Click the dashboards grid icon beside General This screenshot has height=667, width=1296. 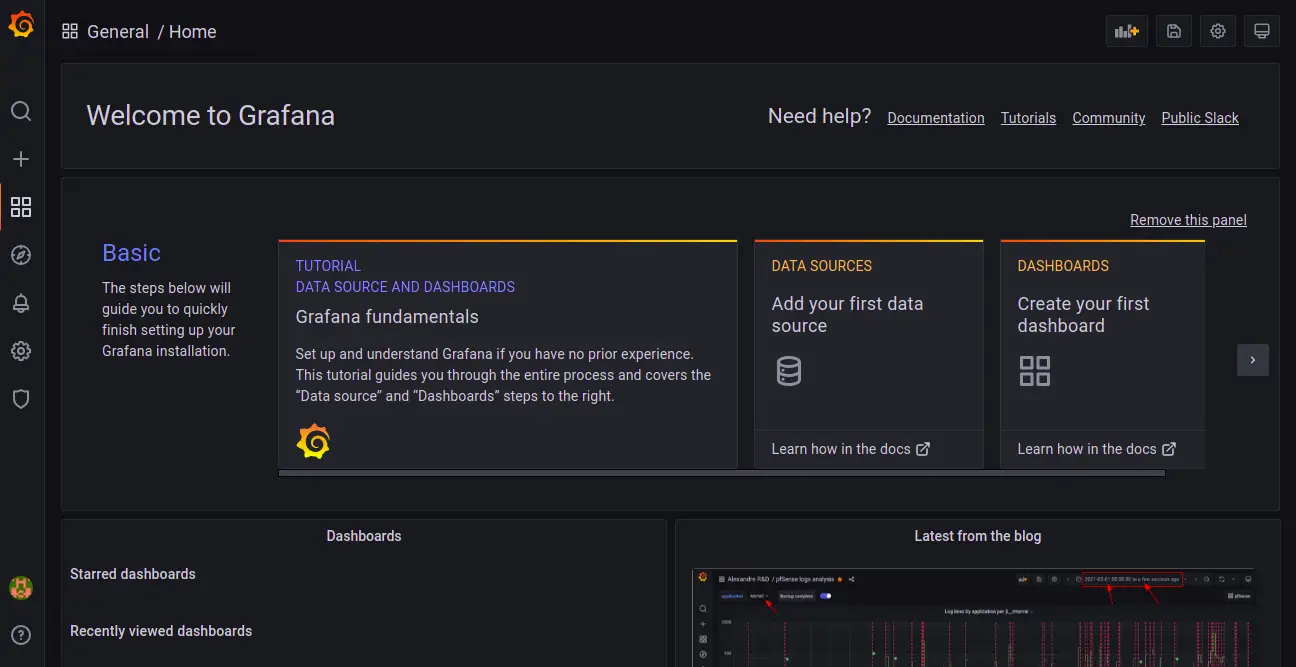(70, 31)
